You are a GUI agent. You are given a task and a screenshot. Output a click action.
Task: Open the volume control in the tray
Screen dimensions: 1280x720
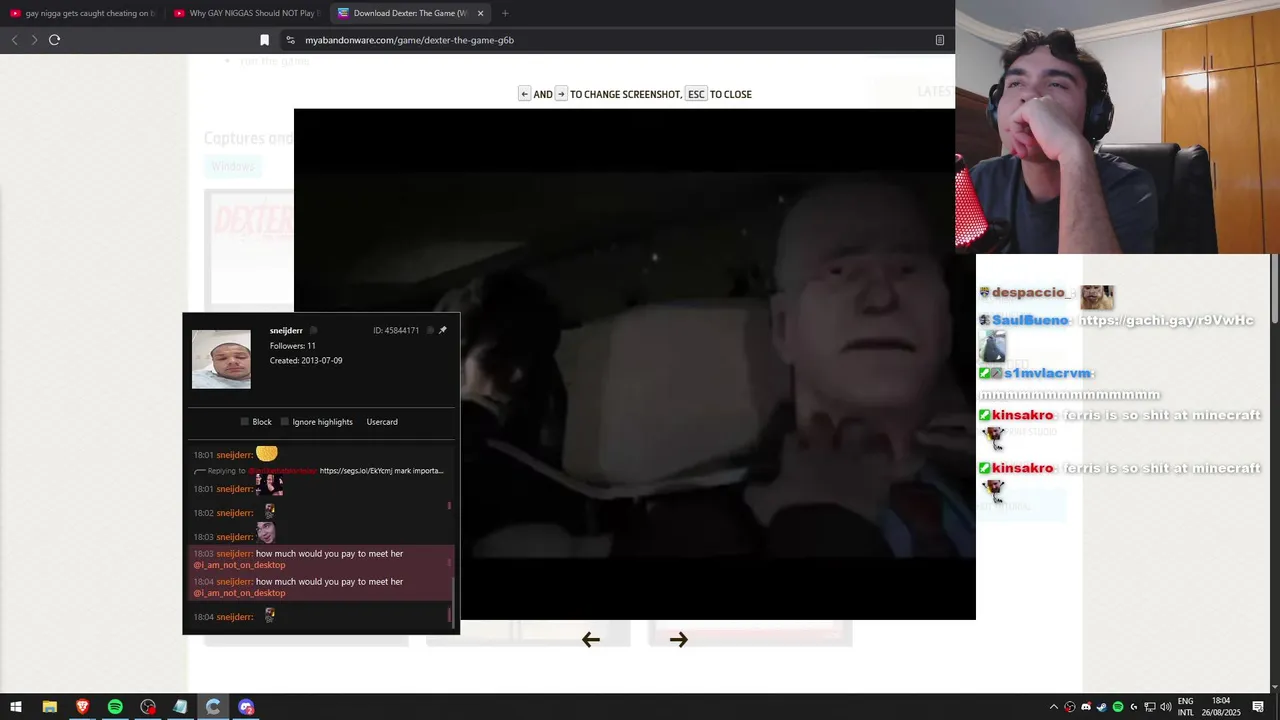pos(1166,707)
